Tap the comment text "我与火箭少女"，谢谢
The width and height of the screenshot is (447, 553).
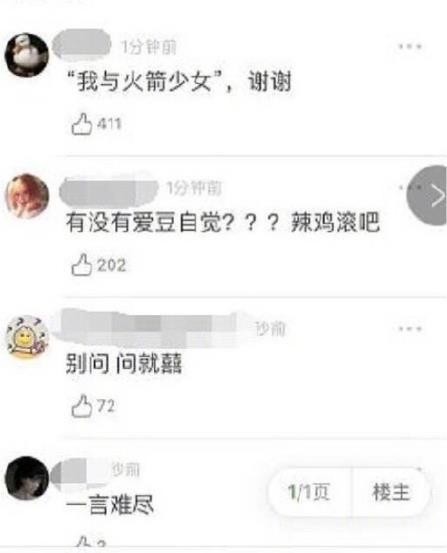[180, 82]
